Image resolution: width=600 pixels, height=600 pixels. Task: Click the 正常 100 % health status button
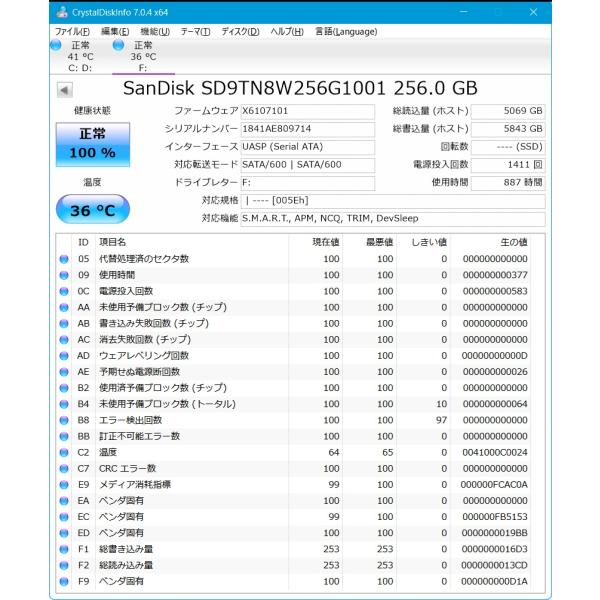tap(93, 144)
